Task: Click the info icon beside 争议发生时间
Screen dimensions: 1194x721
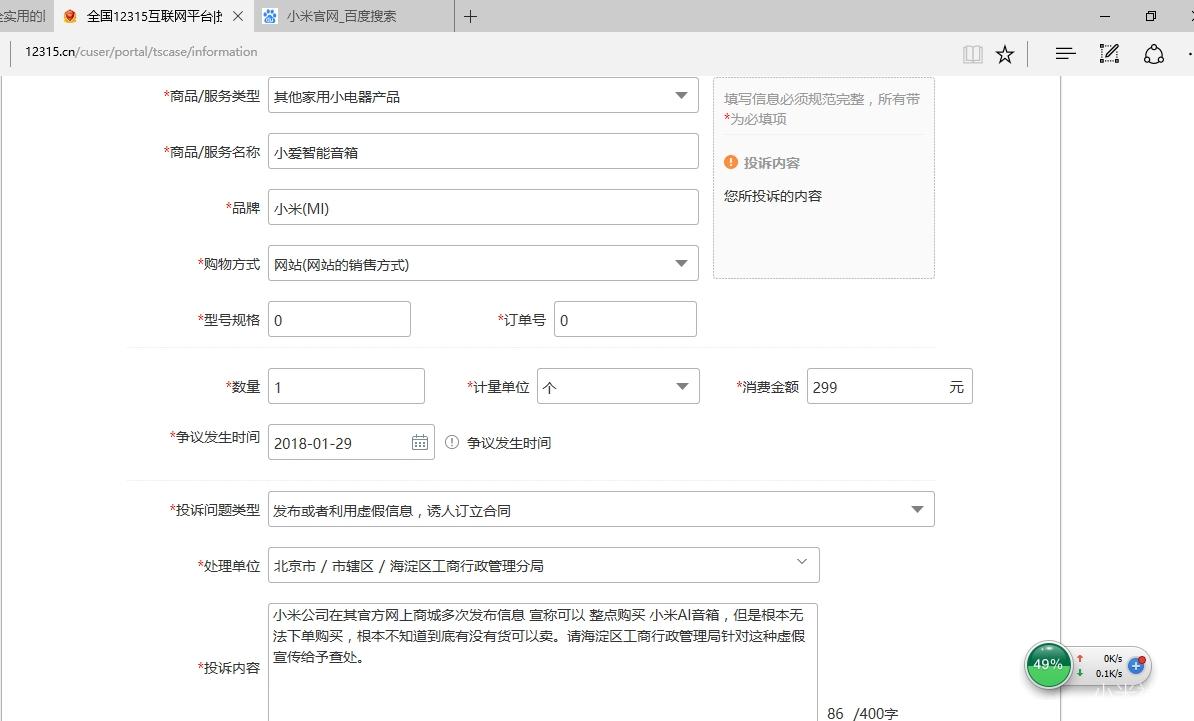Action: pyautogui.click(x=451, y=442)
